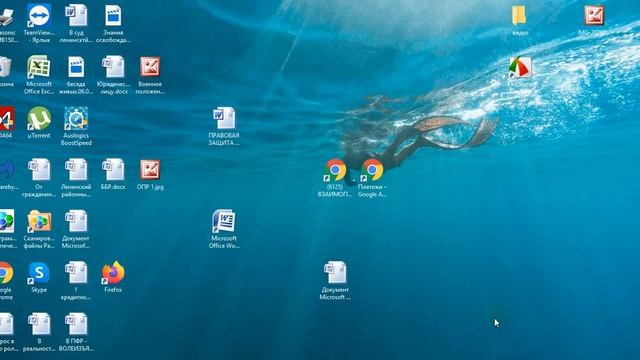This screenshot has height=360, width=640.
Task: Launch the Firefox browser shortcut
Action: [x=113, y=273]
